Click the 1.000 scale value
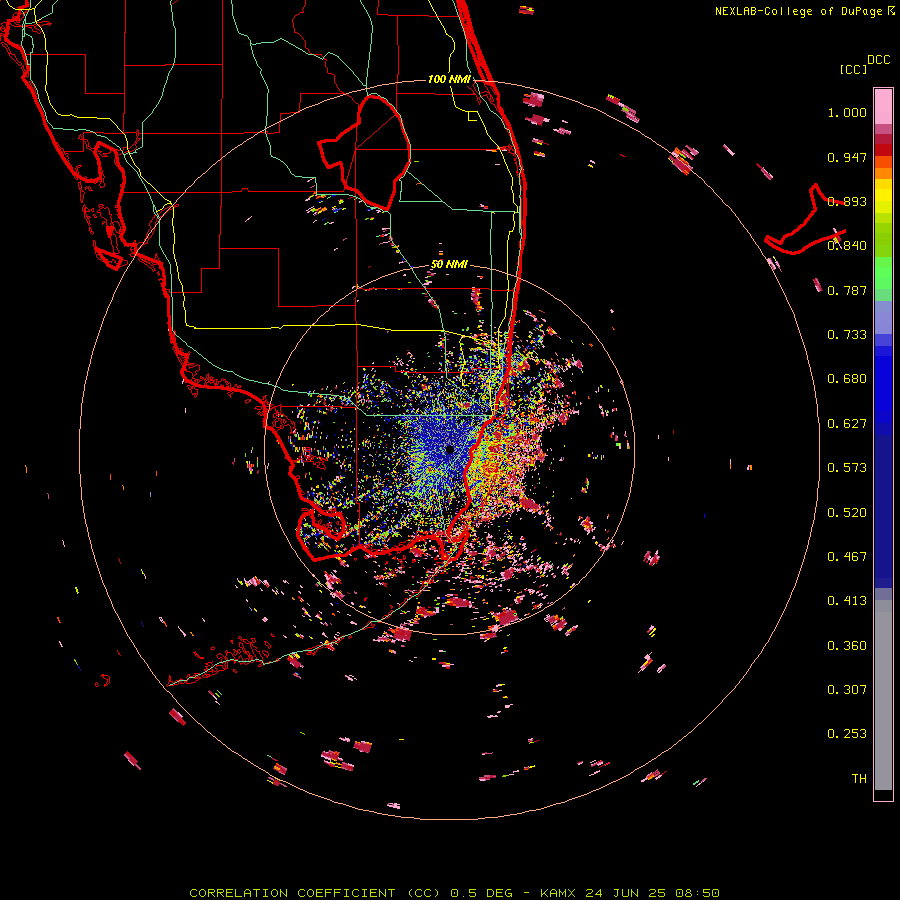Viewport: 900px width, 900px height. (x=847, y=112)
